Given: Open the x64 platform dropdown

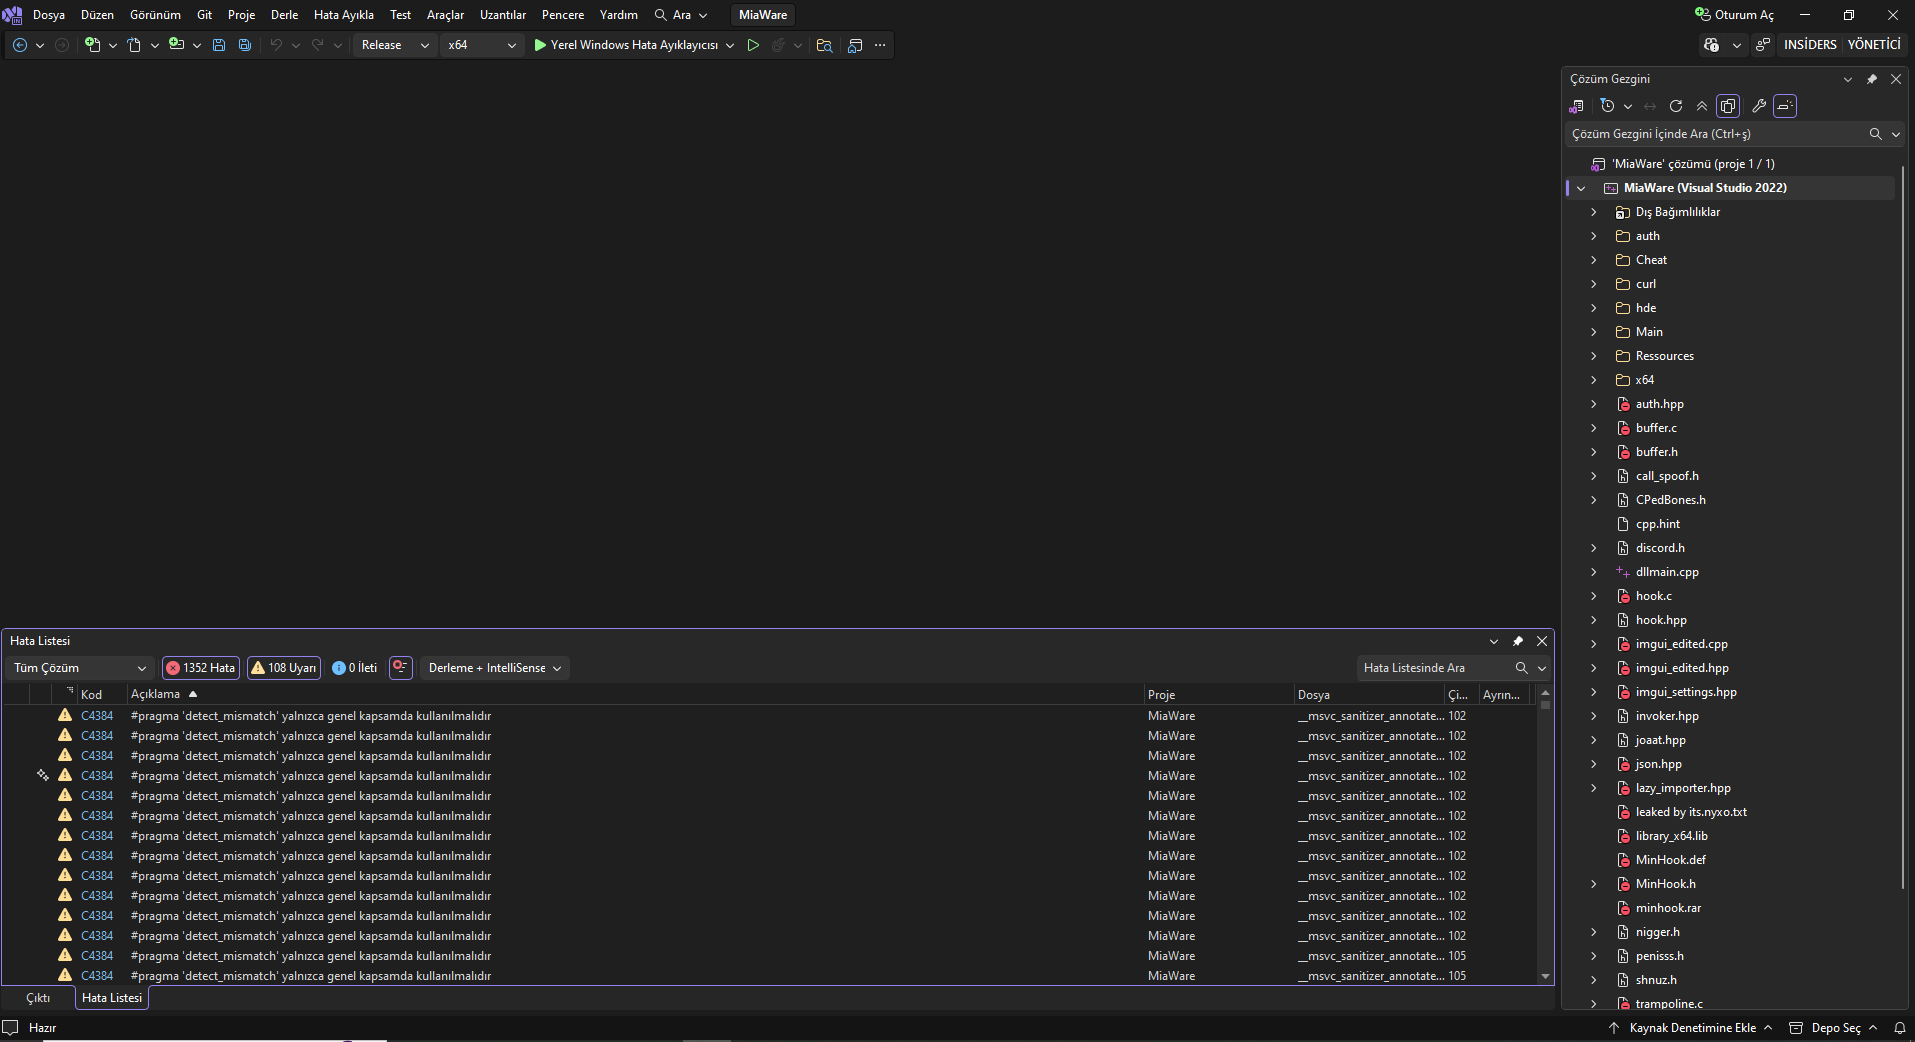Looking at the screenshot, I should click(482, 45).
